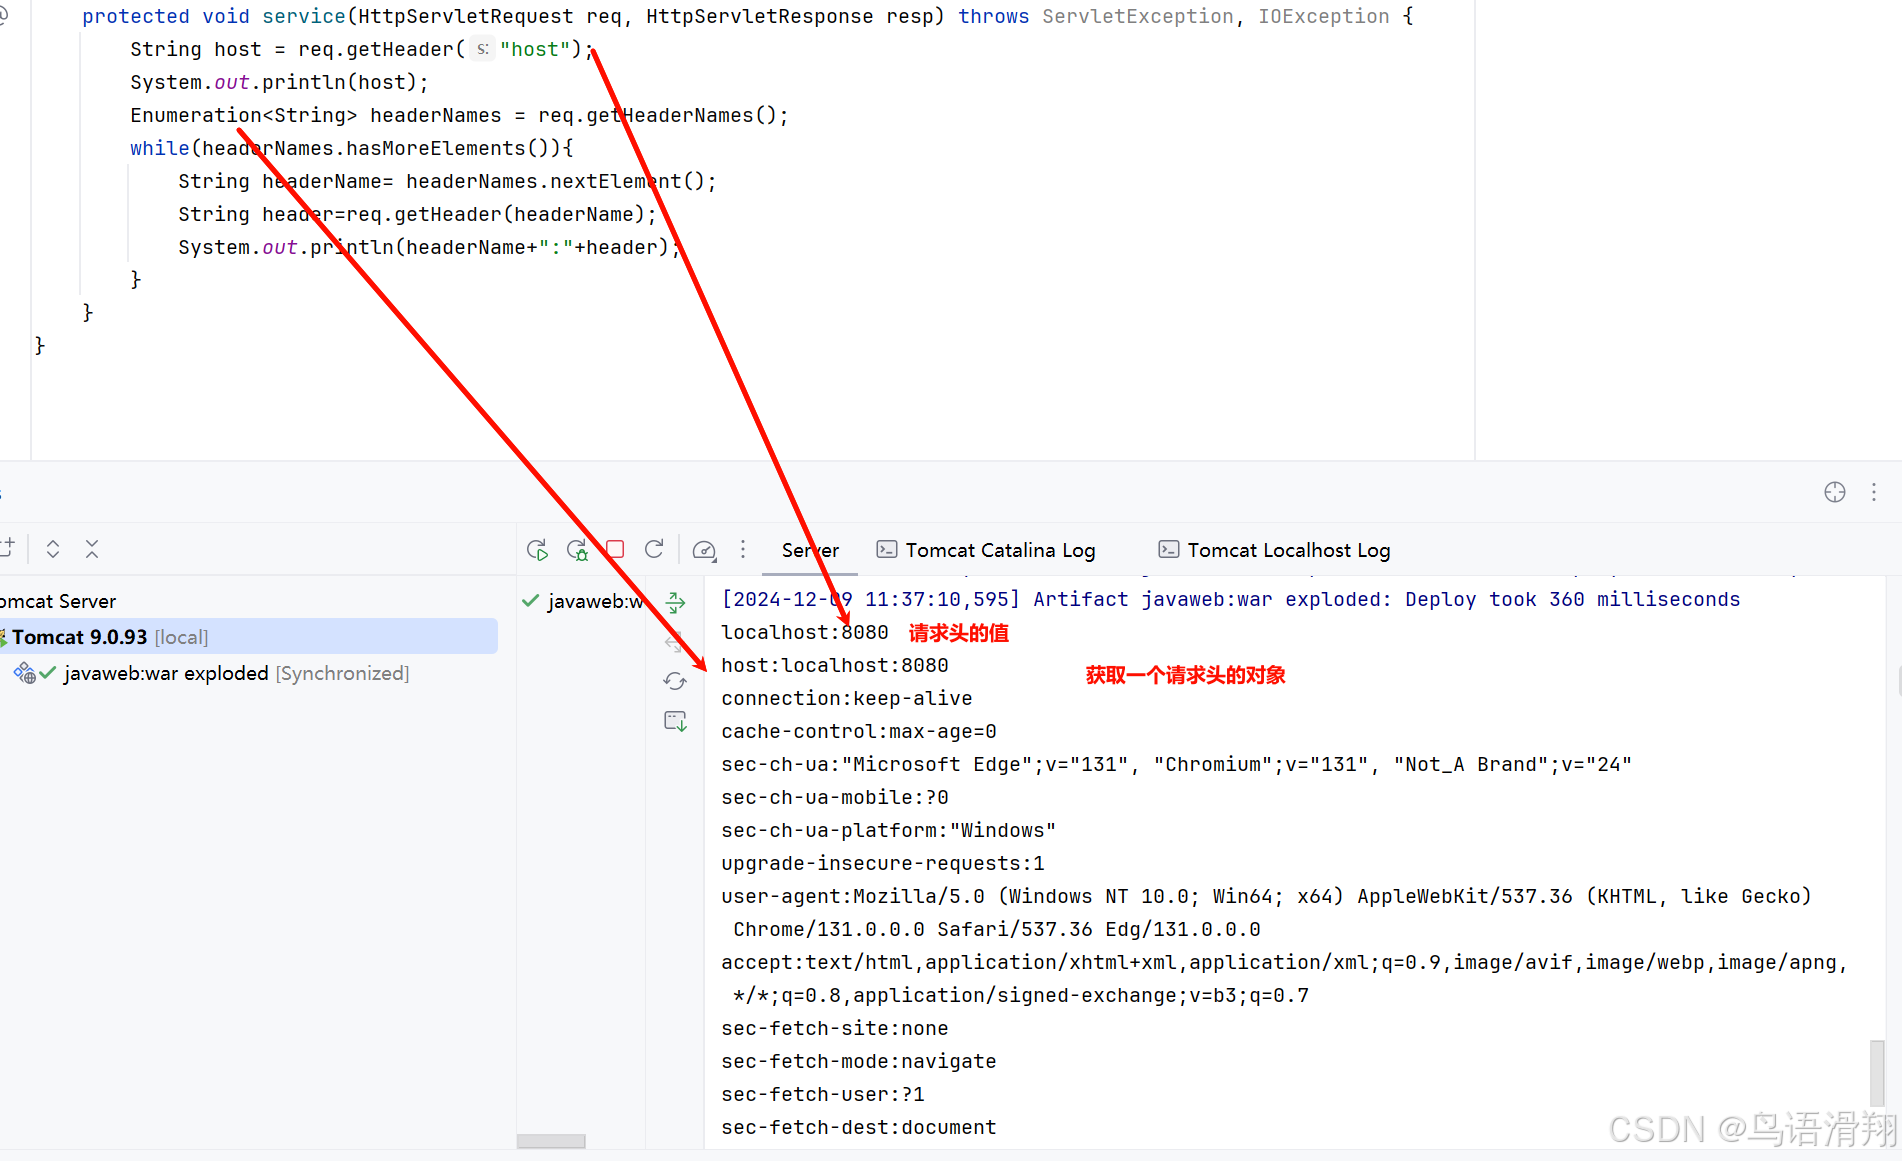Open the Tomcat Catalina Log tab
Screen dimensions: 1902x1161
click(x=985, y=550)
